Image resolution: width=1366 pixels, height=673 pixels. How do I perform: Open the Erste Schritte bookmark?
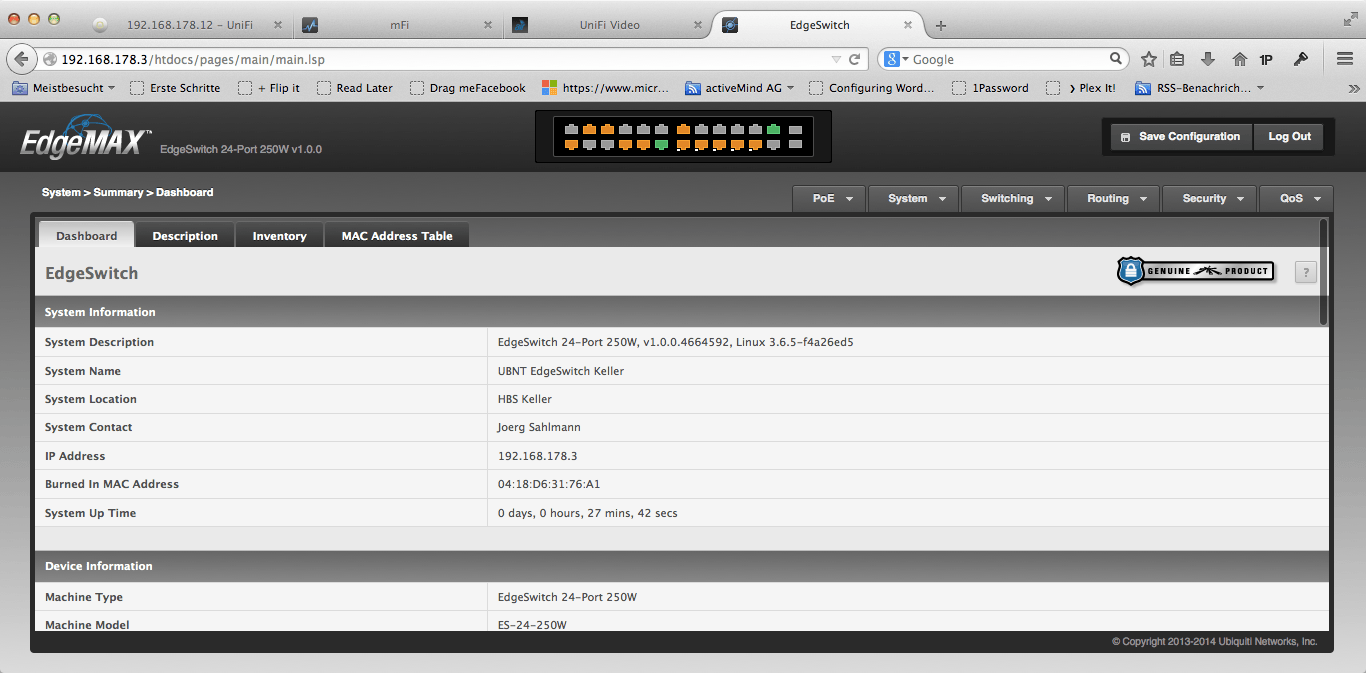click(x=175, y=88)
